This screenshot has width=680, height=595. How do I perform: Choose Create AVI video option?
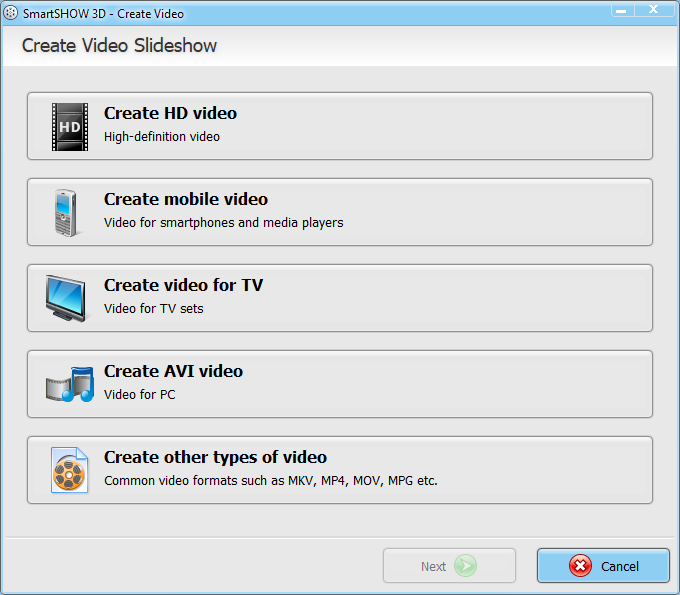pyautogui.click(x=340, y=384)
